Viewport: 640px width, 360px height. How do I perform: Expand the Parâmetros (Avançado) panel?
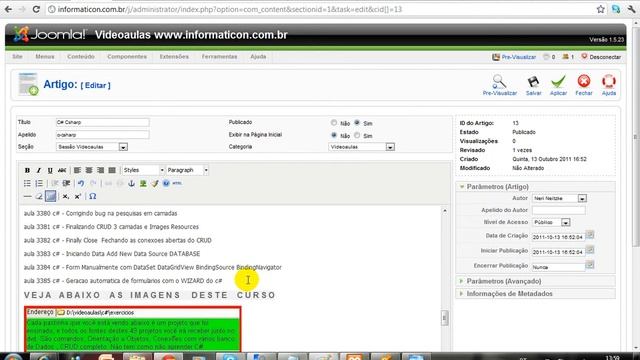504,281
